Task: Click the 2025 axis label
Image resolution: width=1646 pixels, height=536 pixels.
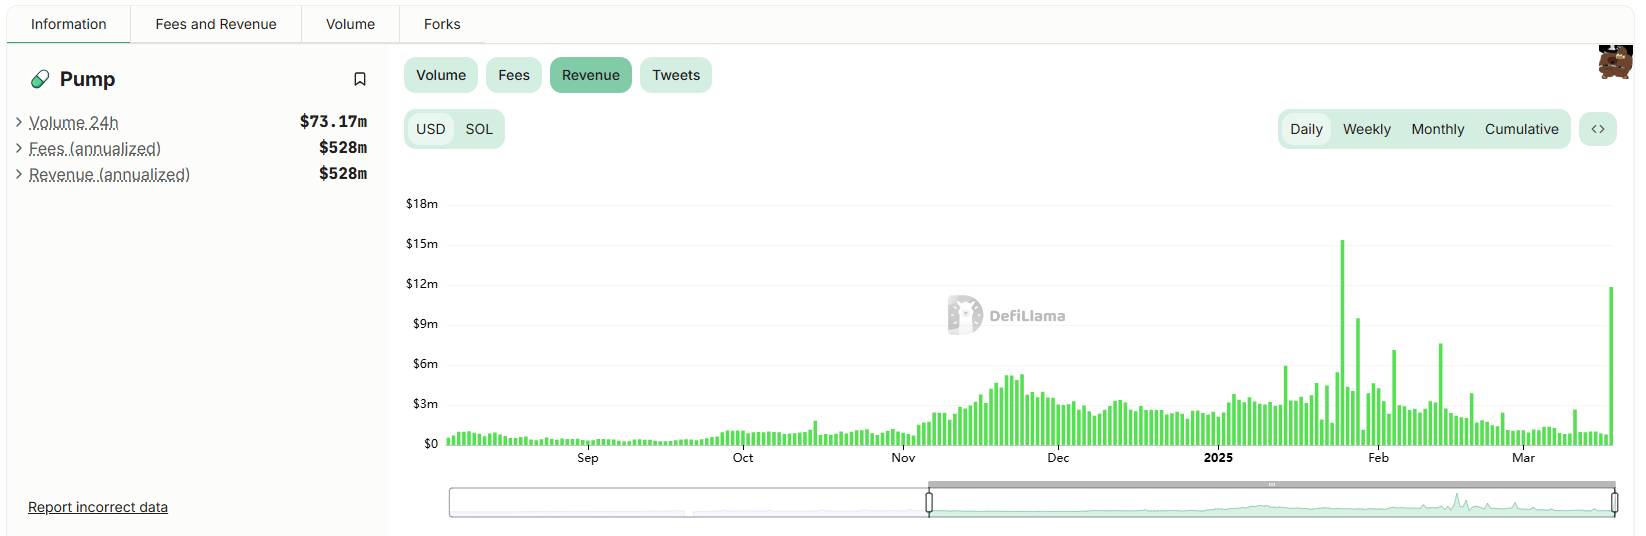Action: click(1218, 458)
